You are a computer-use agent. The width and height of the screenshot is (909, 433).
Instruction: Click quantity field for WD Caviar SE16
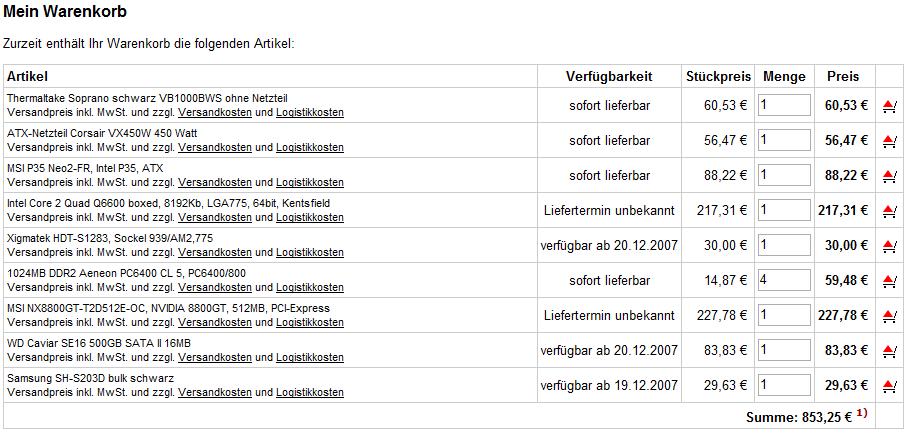click(x=784, y=350)
